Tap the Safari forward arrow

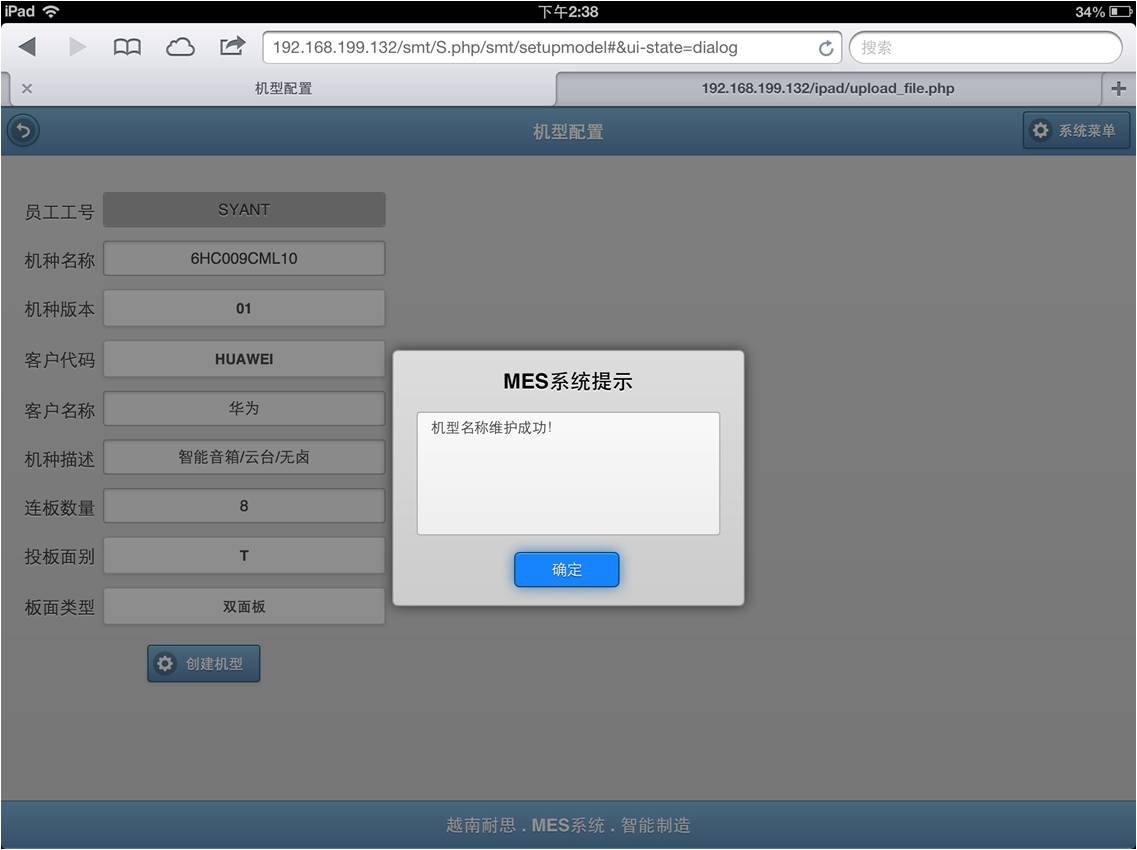point(77,47)
